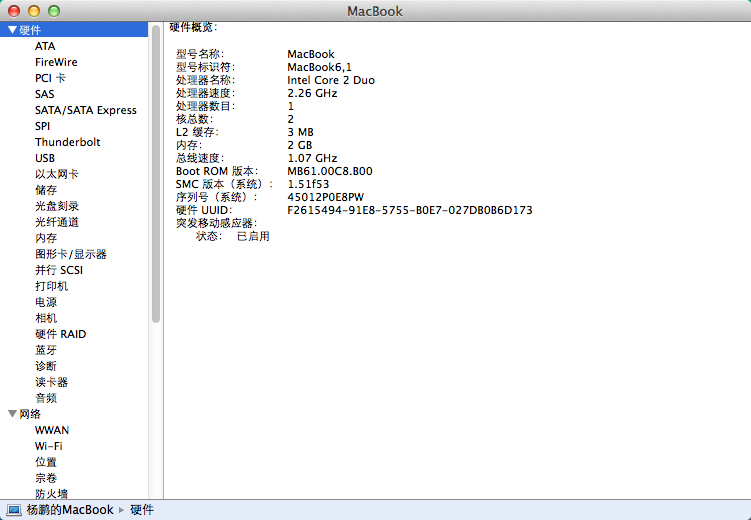Screen dimensions: 751x520
Task: Select the 宗卷 entry
Action: (46, 478)
